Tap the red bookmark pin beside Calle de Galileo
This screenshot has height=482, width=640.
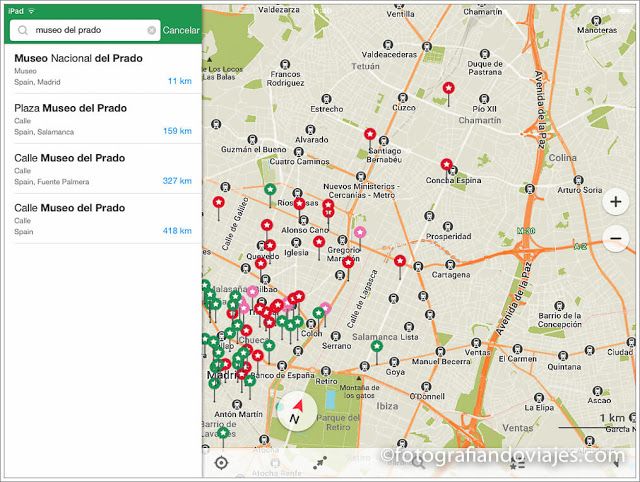(219, 202)
